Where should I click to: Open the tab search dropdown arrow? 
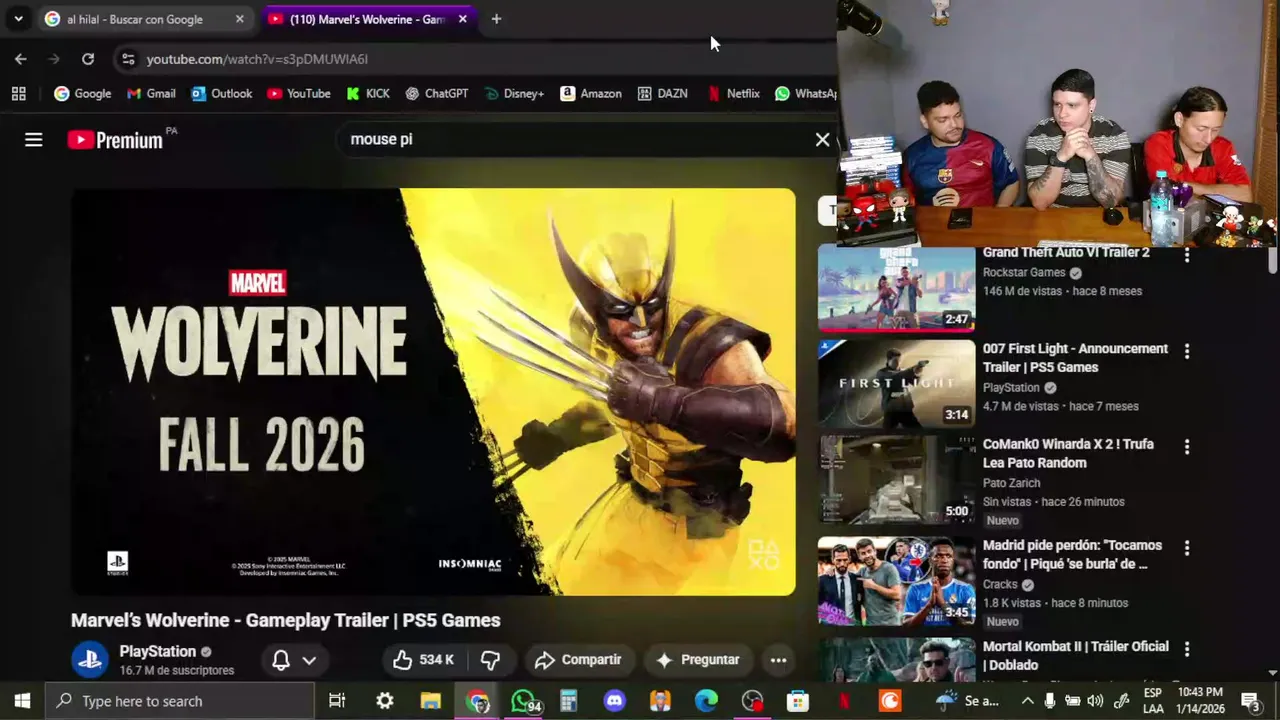[x=18, y=19]
